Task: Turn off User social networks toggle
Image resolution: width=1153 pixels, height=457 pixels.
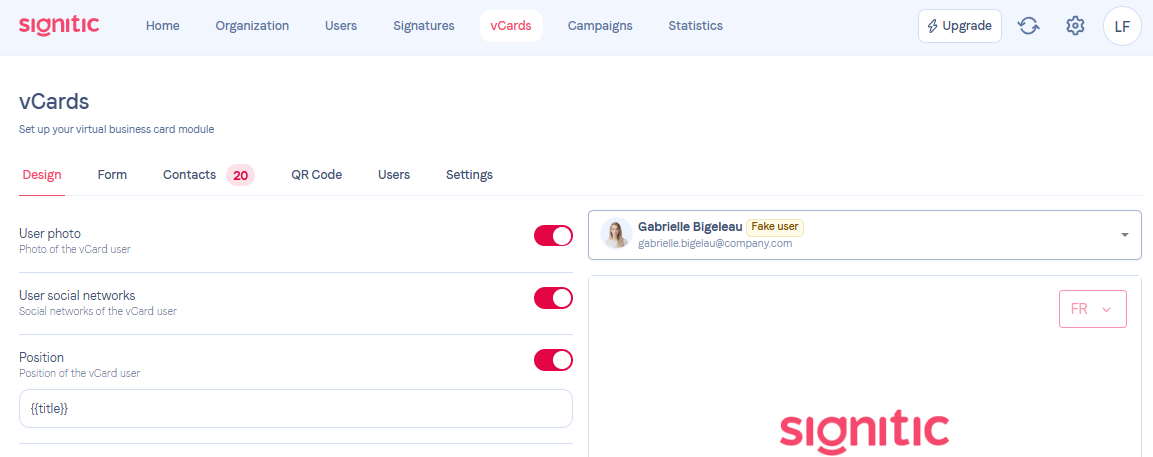Action: [553, 298]
